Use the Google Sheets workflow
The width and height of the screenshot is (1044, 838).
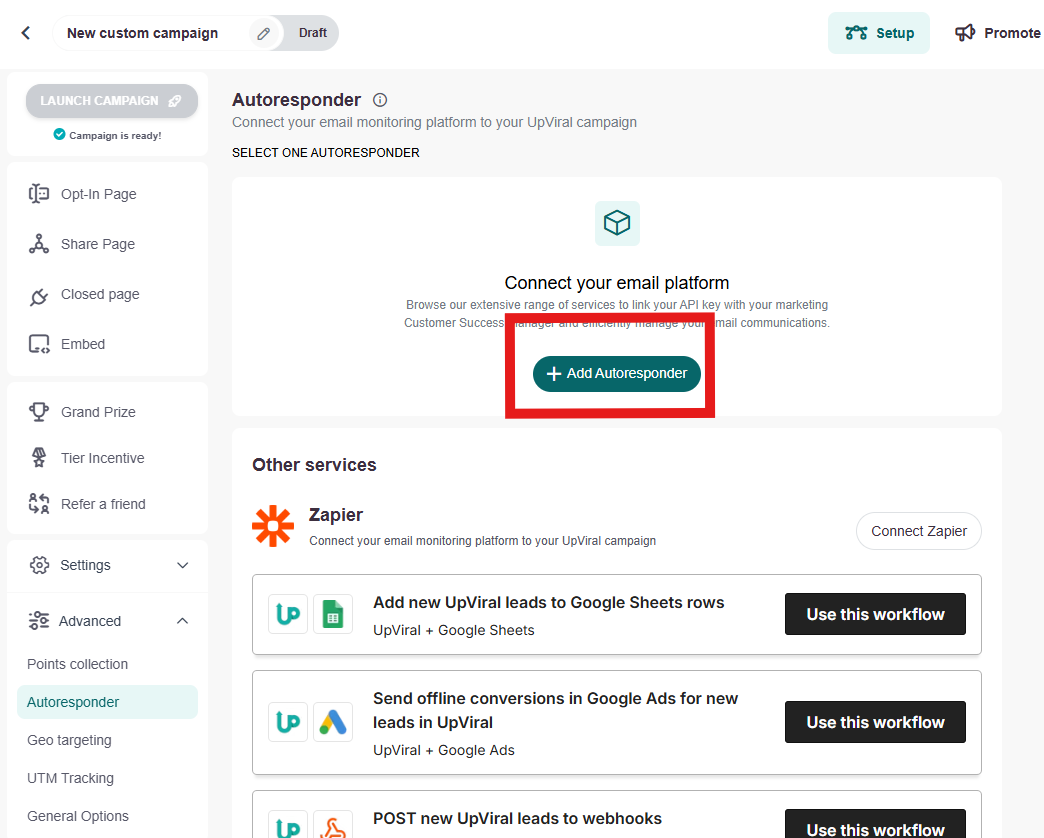(x=875, y=614)
